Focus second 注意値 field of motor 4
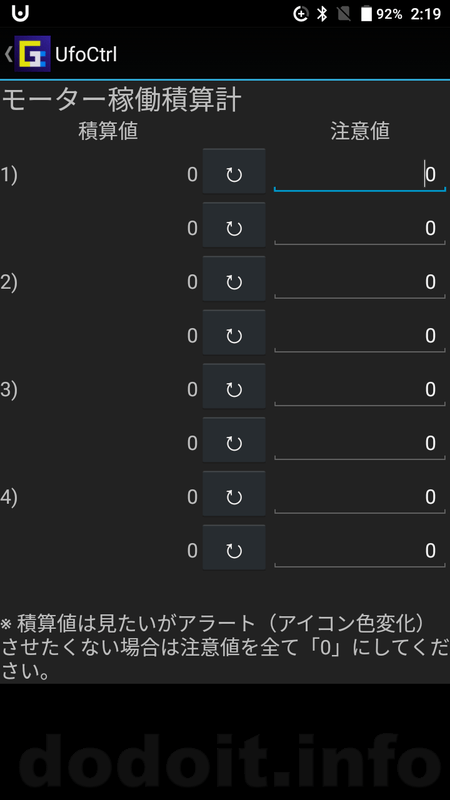 360,551
